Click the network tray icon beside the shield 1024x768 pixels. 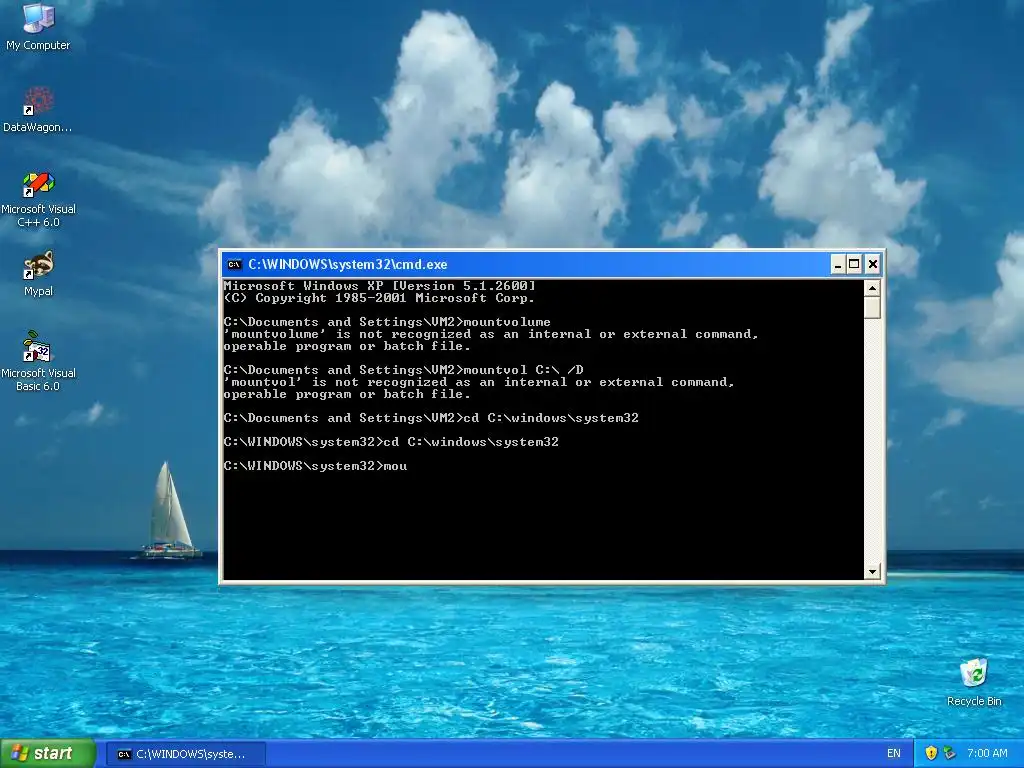(949, 753)
